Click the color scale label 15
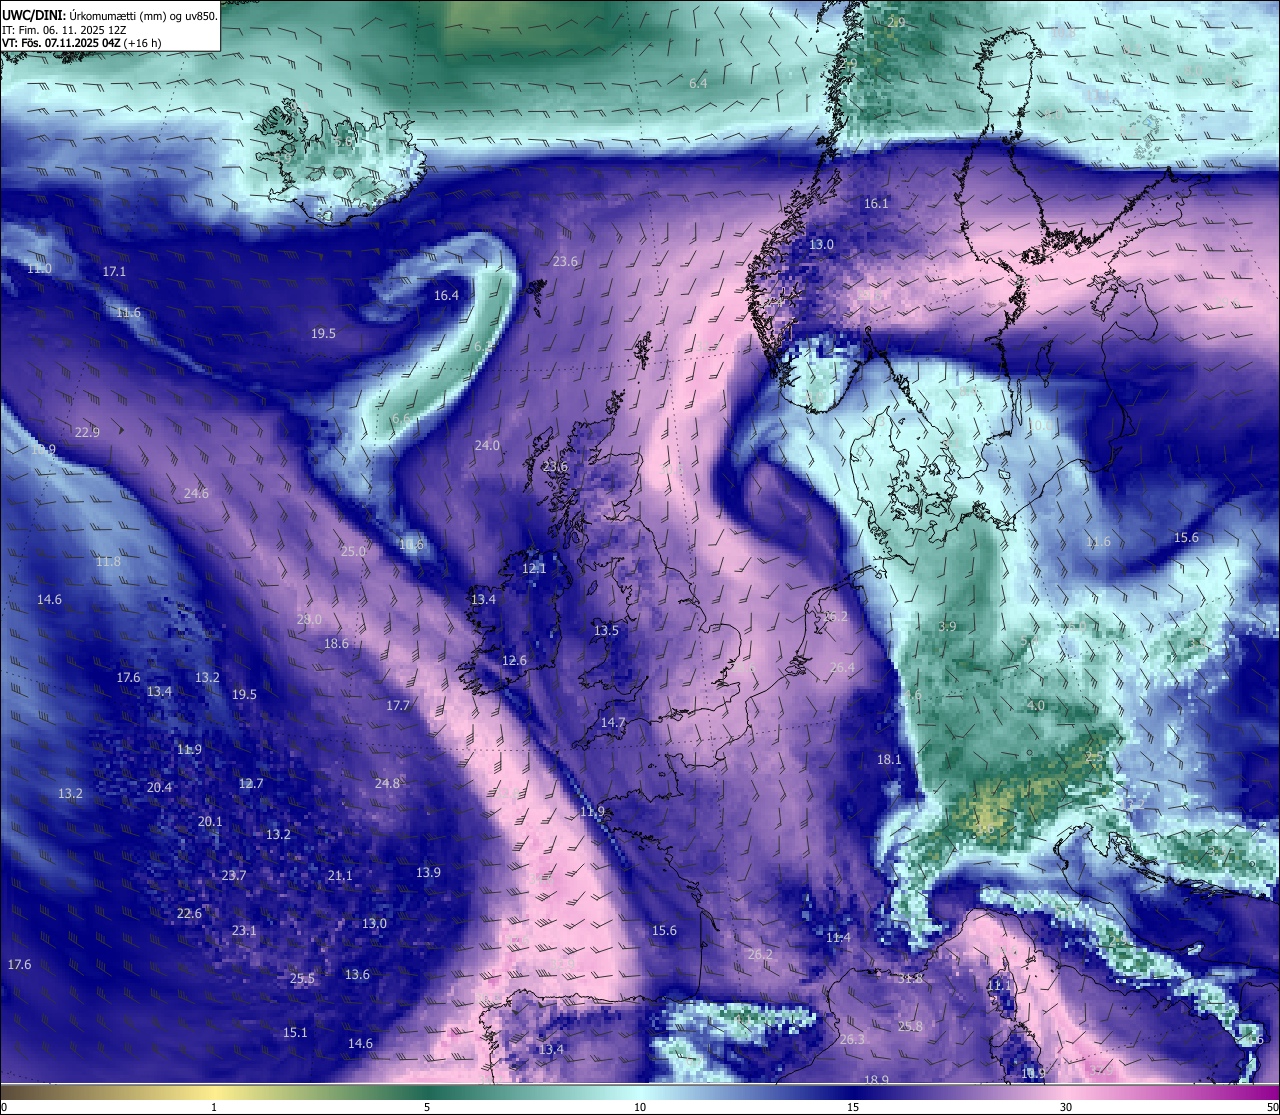The image size is (1280, 1115). point(853,1107)
